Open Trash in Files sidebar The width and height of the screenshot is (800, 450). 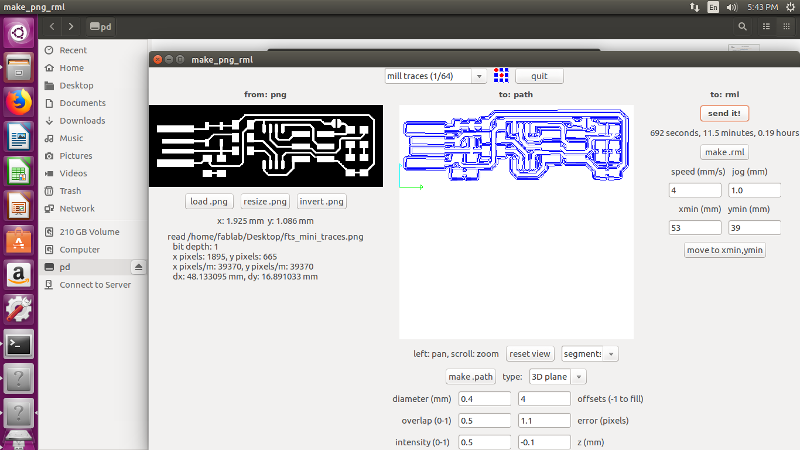(x=70, y=191)
